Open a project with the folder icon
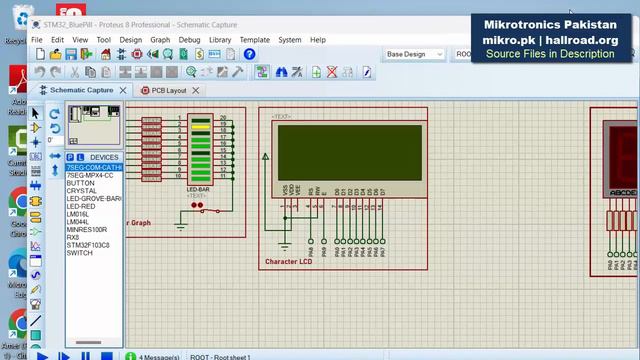 click(56, 54)
